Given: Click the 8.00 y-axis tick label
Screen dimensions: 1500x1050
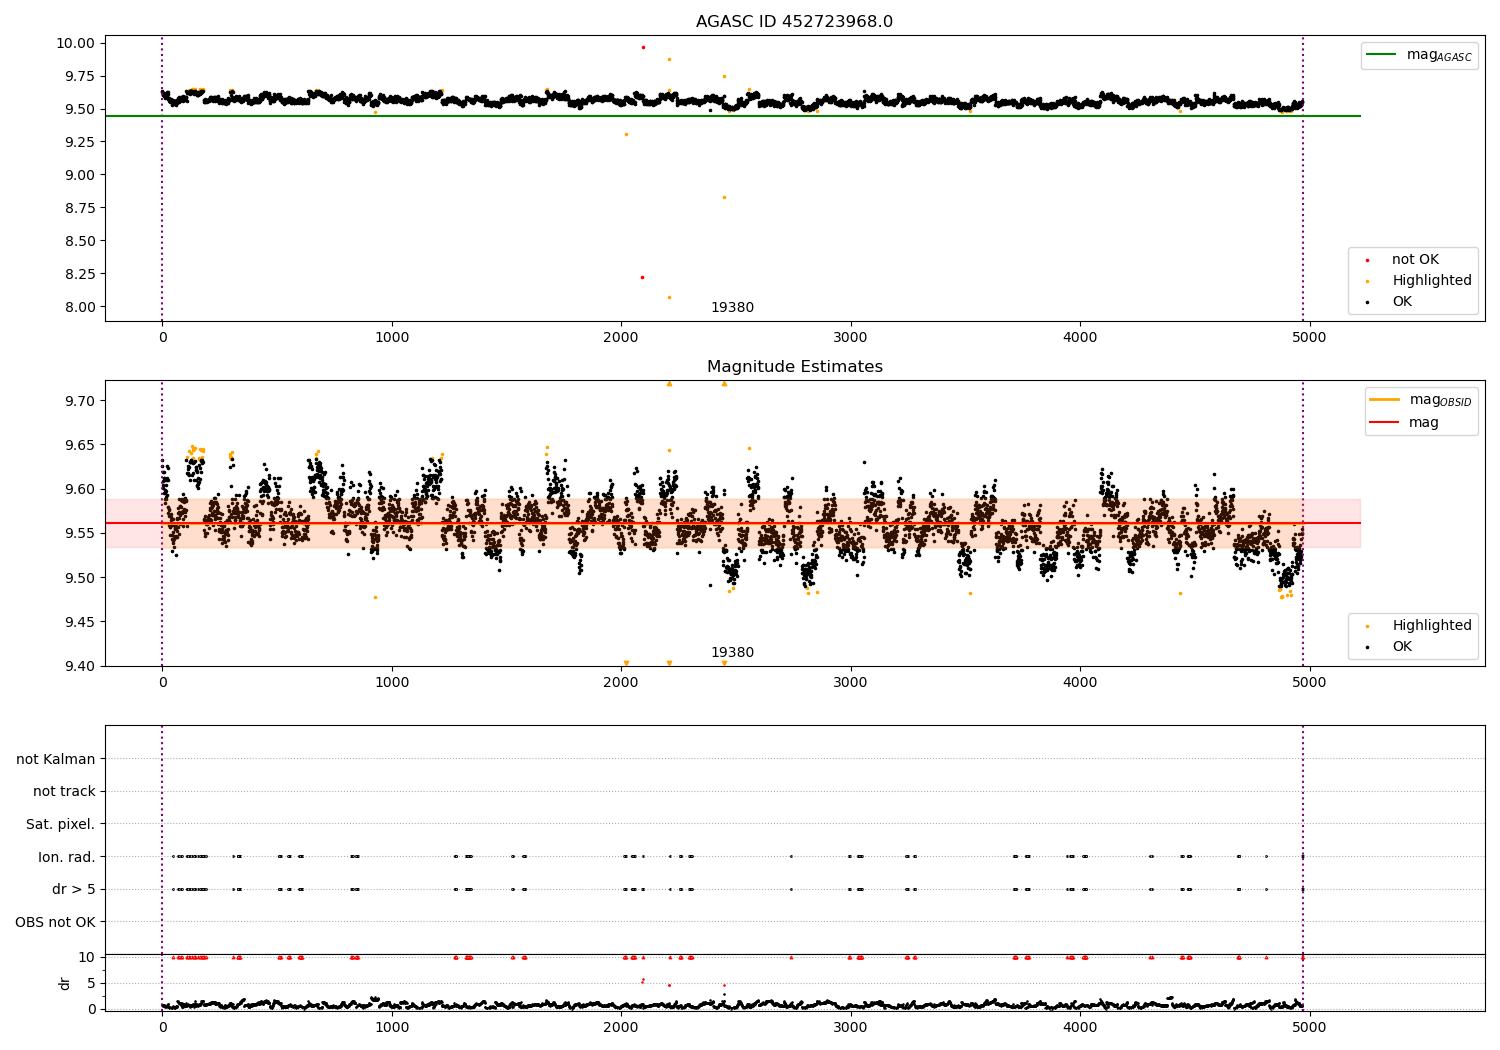Looking at the screenshot, I should point(79,307).
